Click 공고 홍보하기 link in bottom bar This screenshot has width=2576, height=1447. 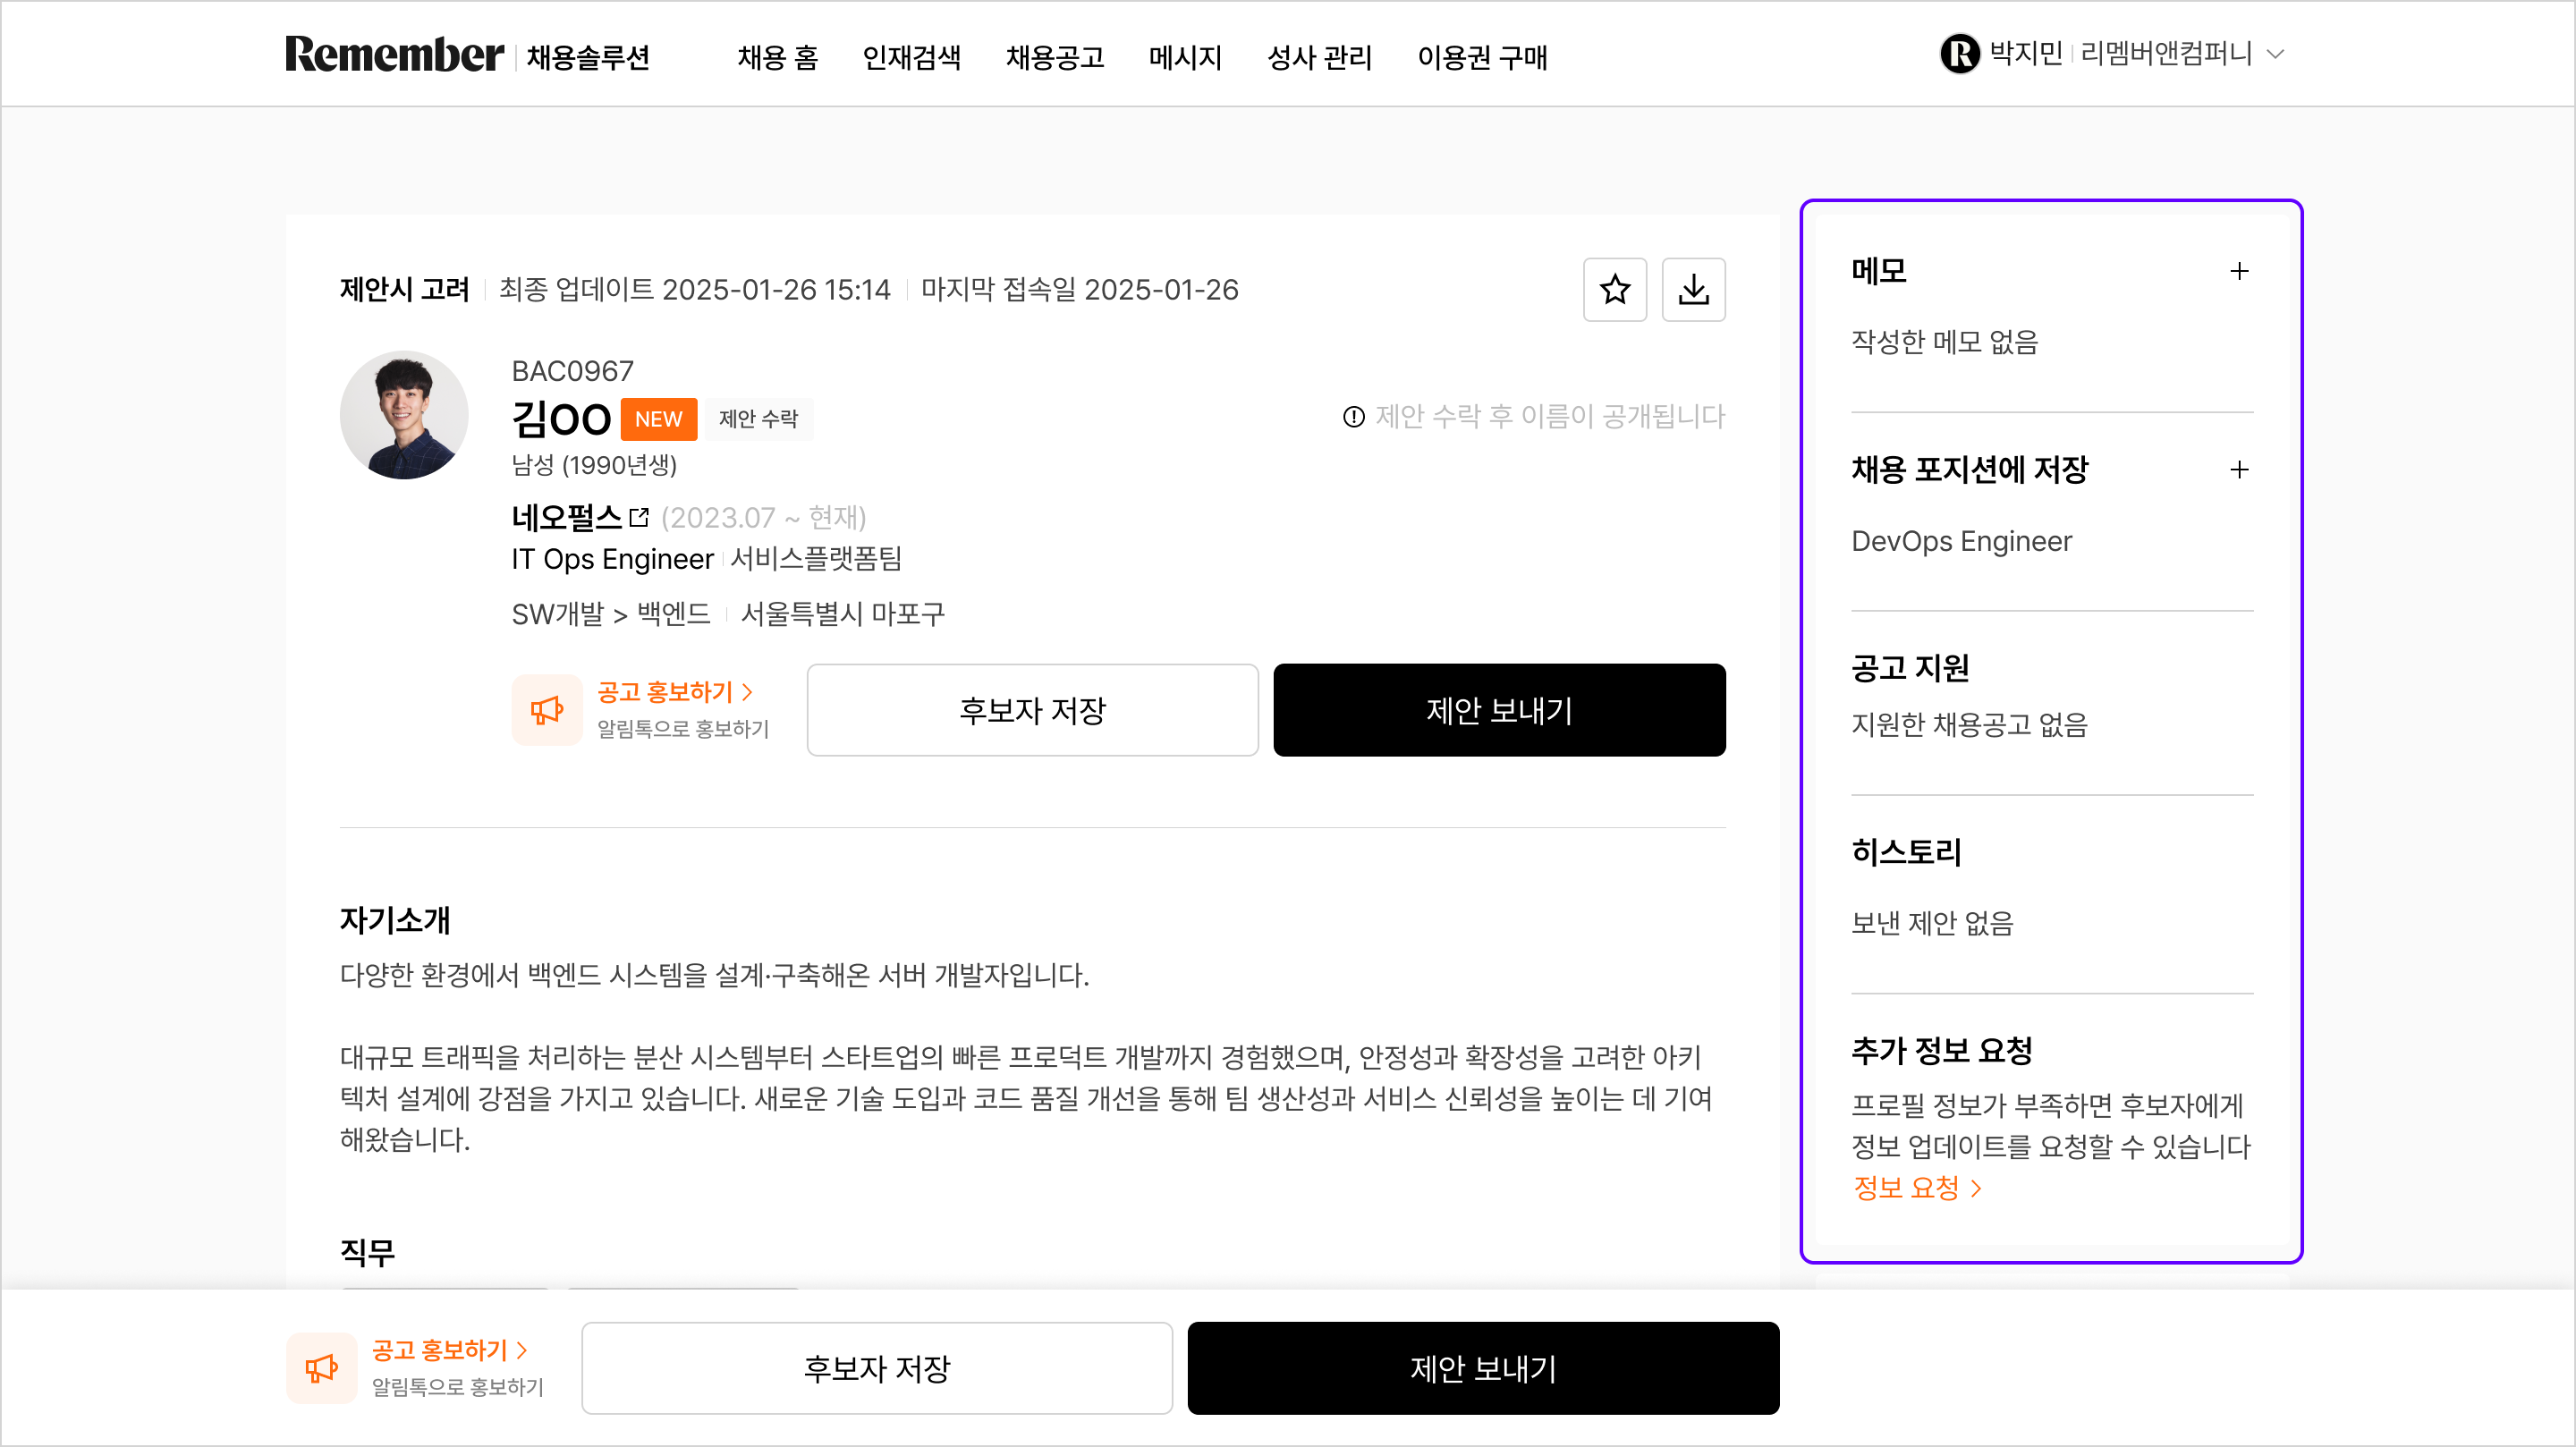click(x=448, y=1350)
